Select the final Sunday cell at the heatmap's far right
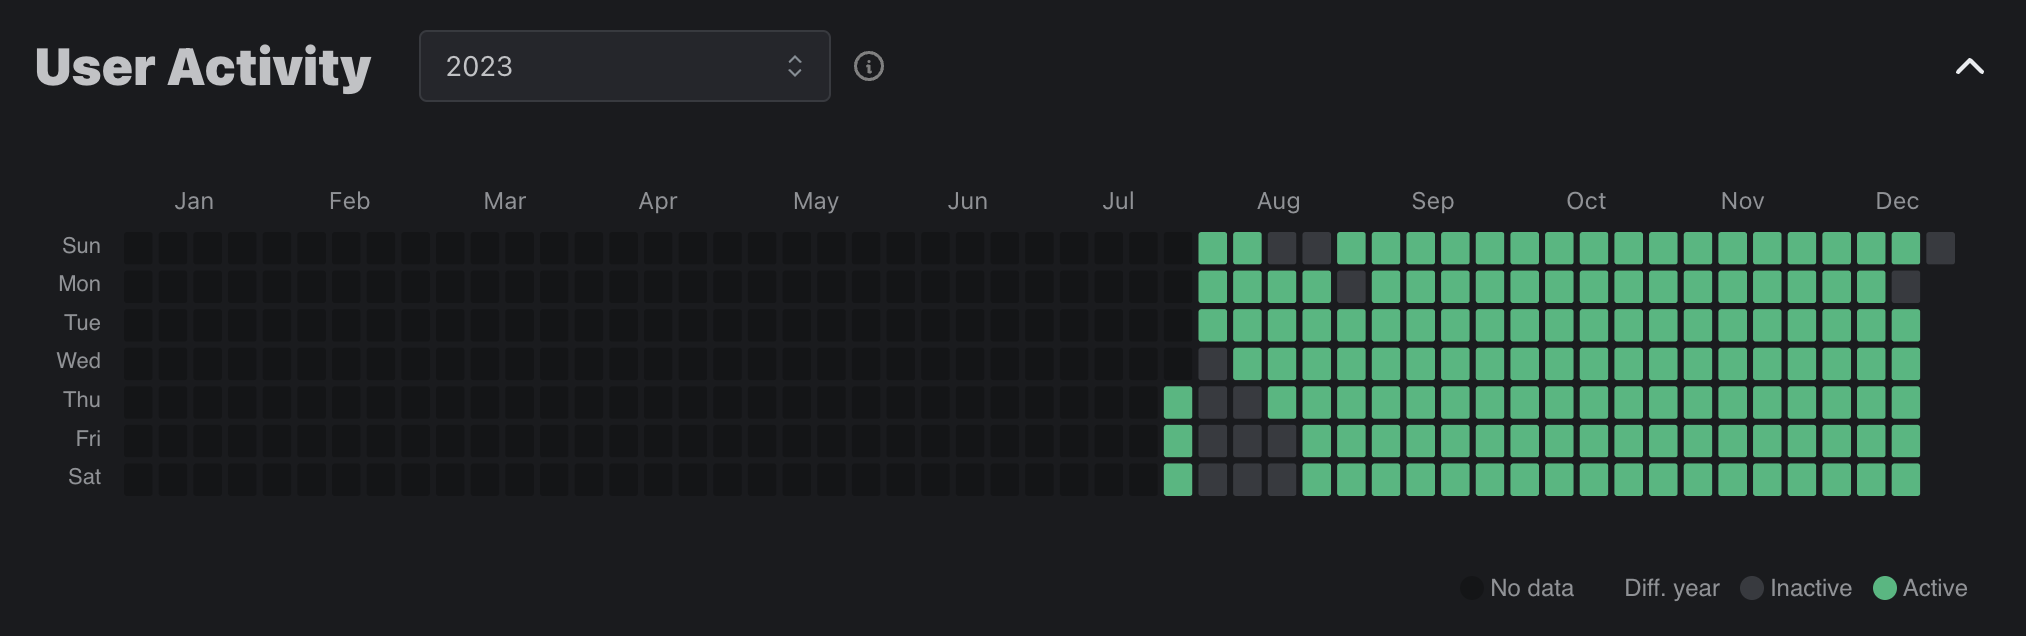The height and width of the screenshot is (636, 2026). (1940, 248)
